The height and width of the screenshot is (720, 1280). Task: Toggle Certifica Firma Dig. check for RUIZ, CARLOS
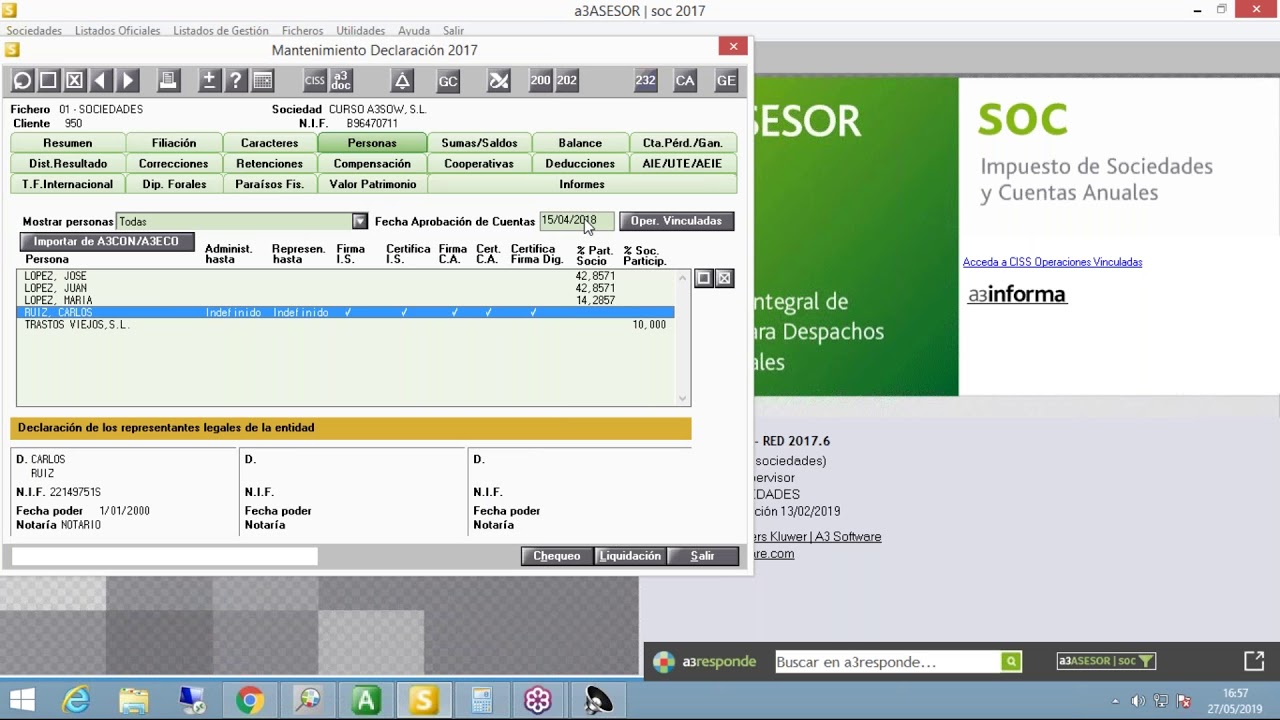click(533, 313)
